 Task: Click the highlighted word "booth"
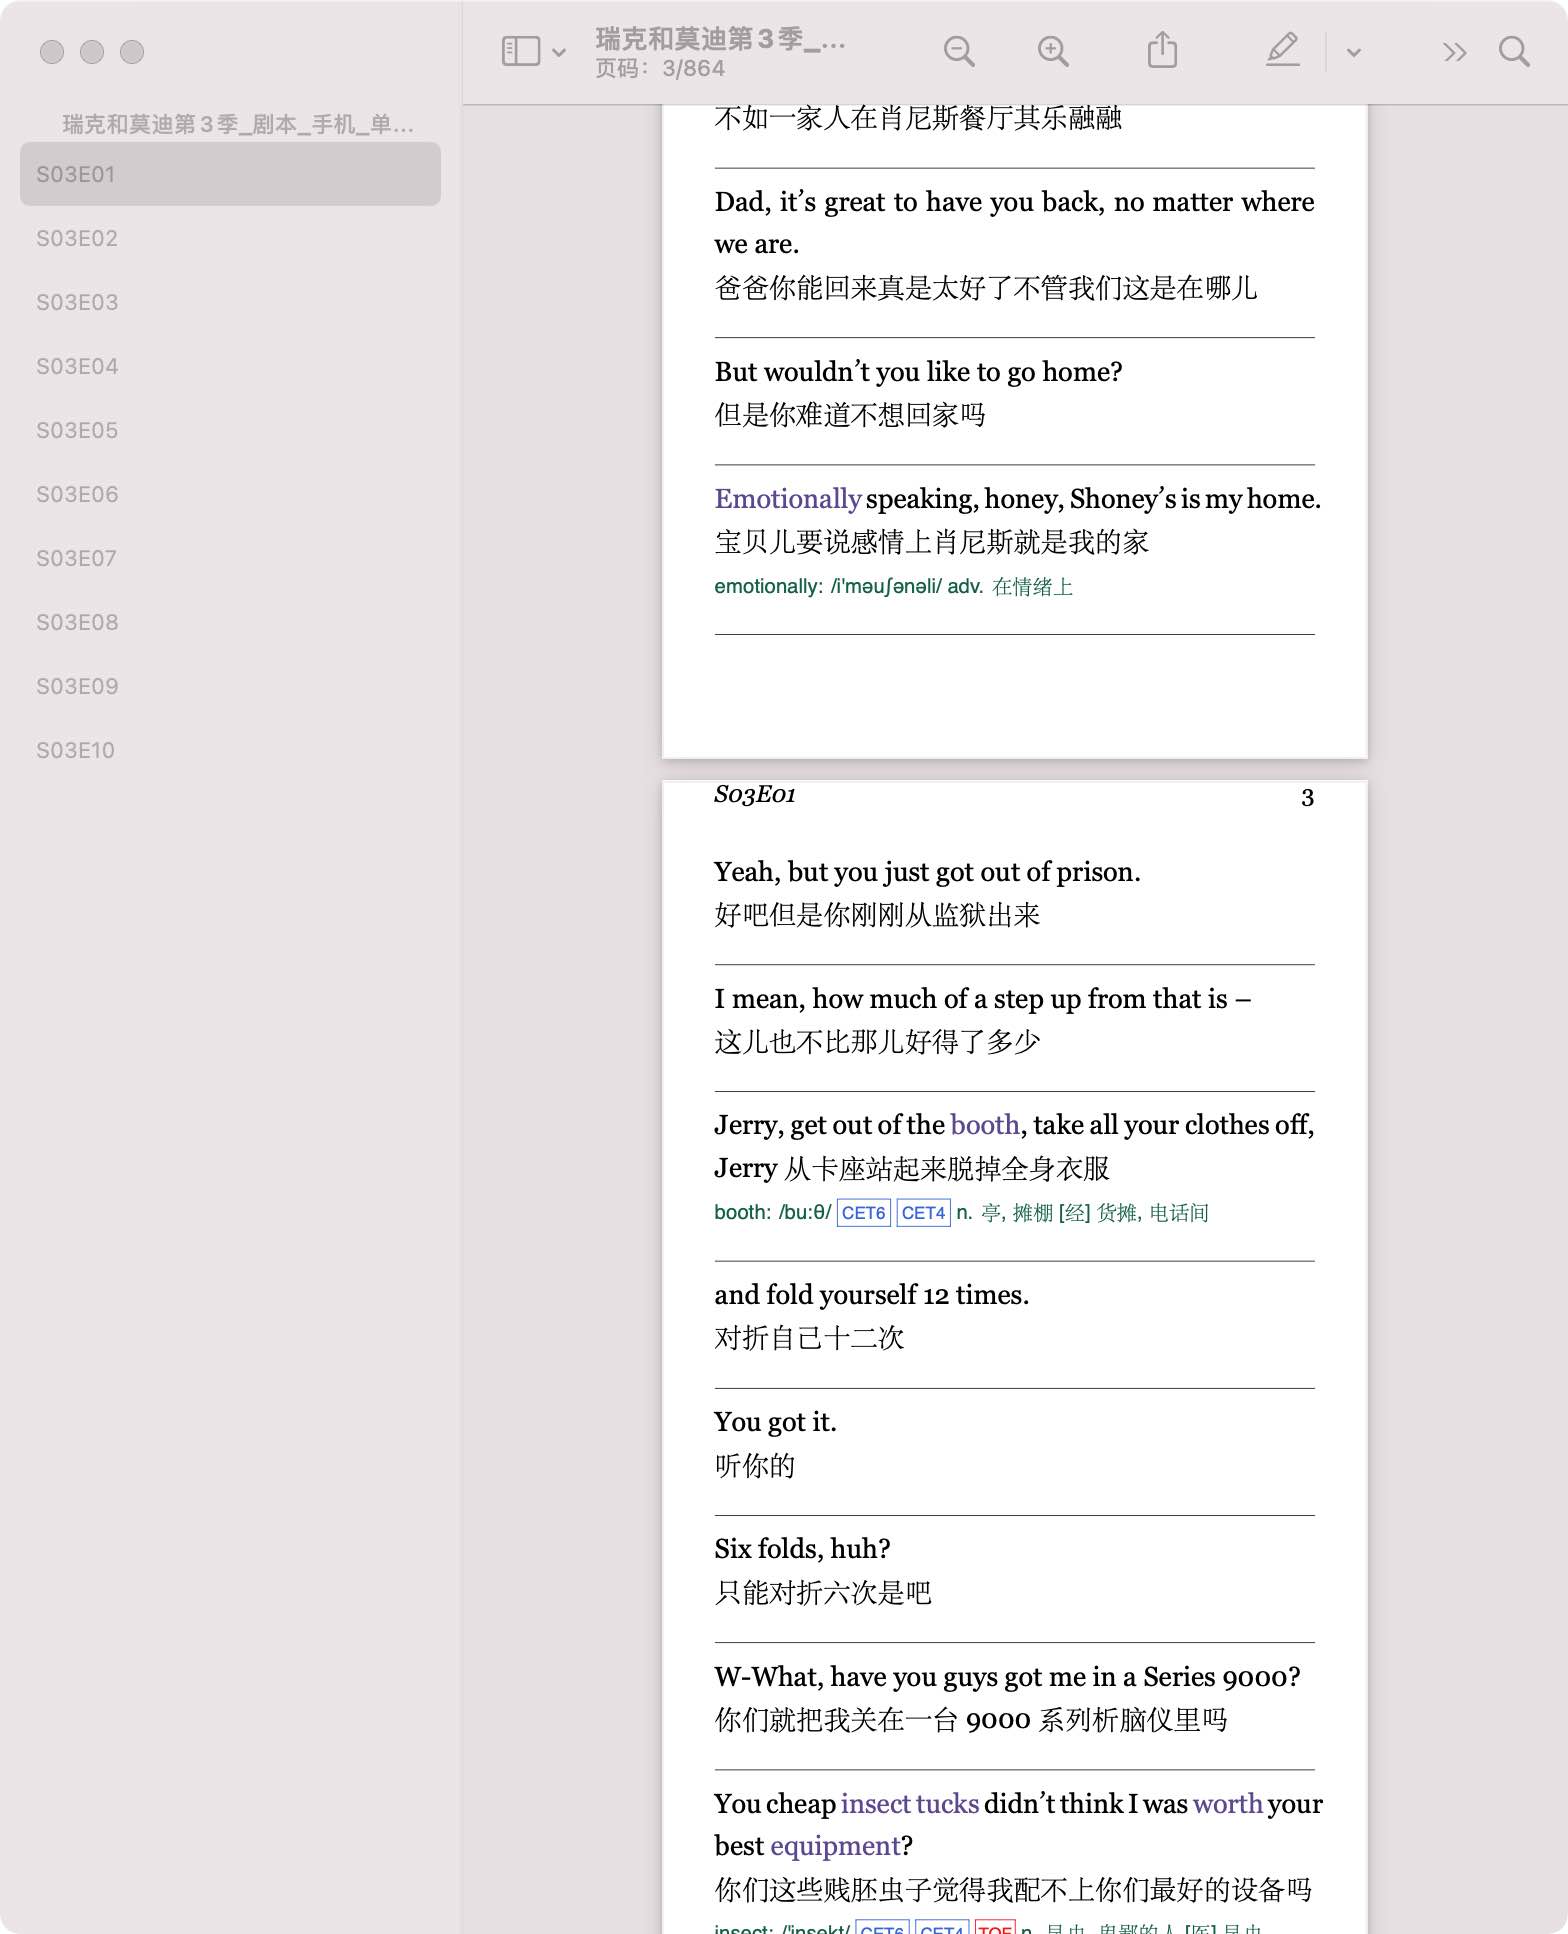click(984, 1124)
